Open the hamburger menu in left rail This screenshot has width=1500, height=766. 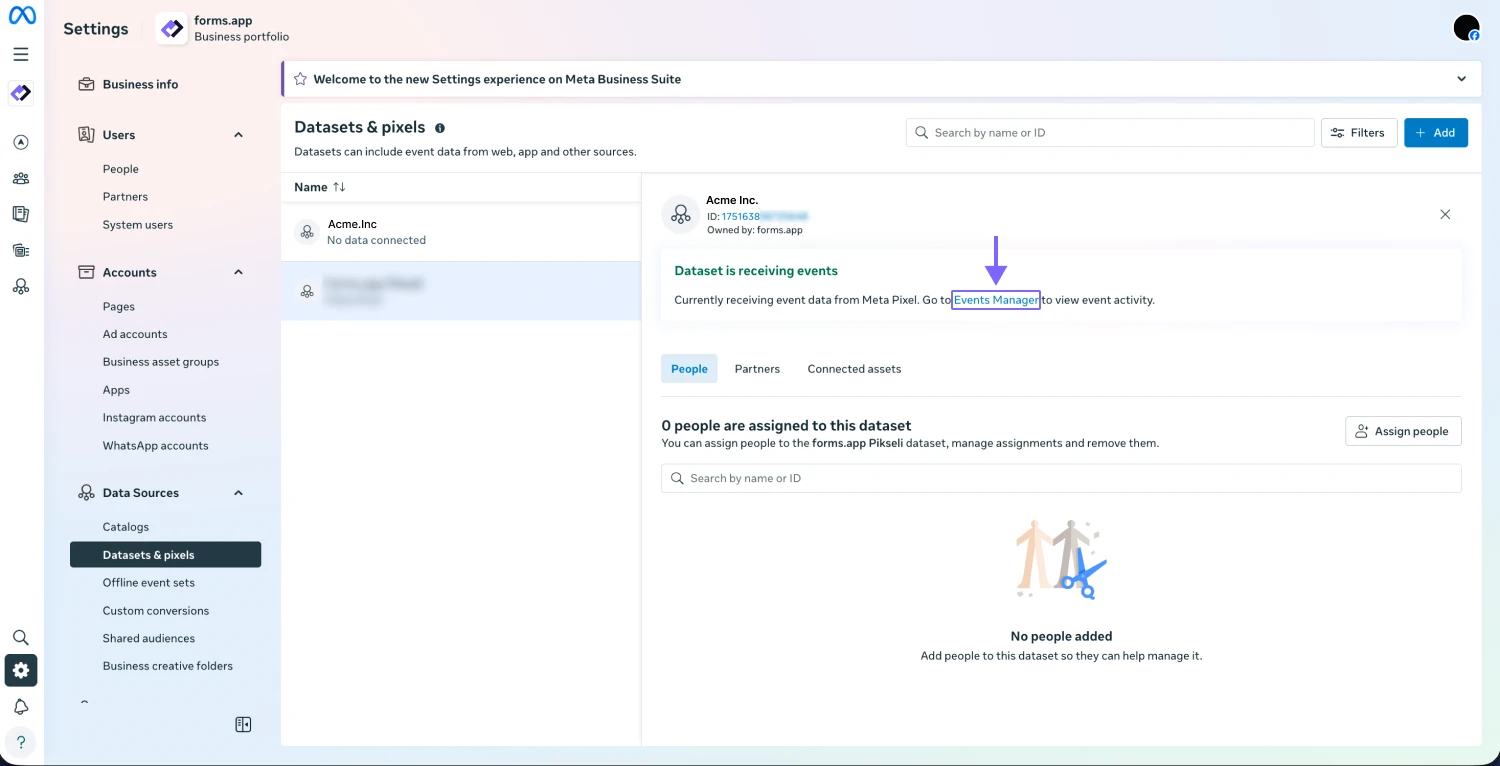[x=21, y=55]
